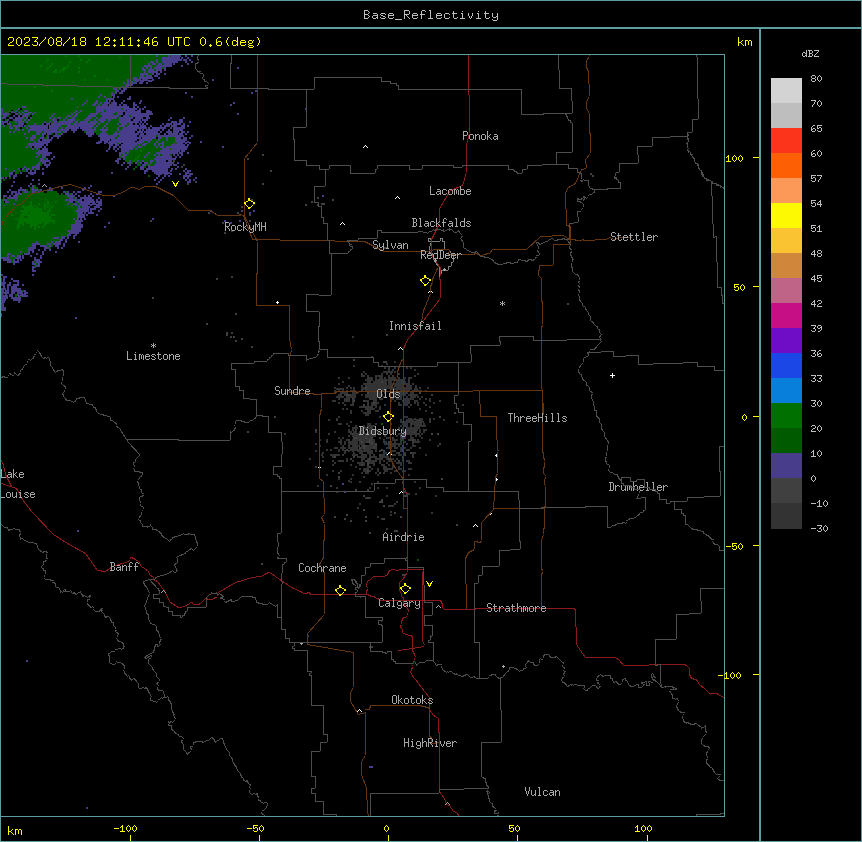Click the Airdrie label
The image size is (862, 842).
404,537
